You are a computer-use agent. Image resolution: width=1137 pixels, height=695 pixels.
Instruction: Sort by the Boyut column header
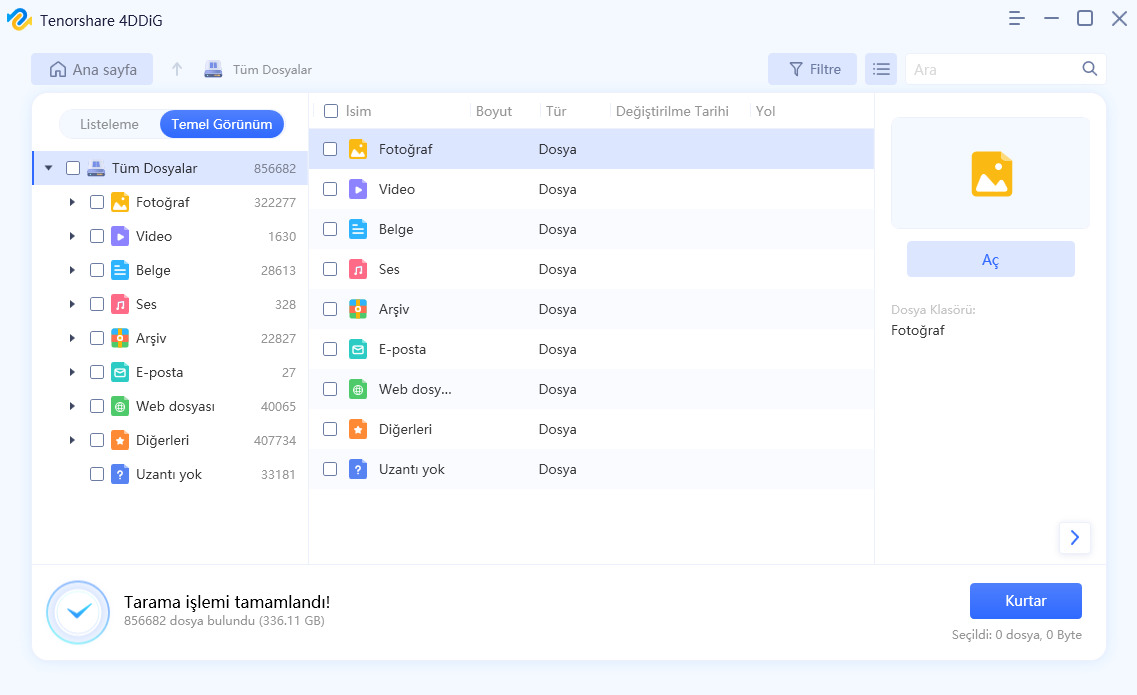coord(494,111)
